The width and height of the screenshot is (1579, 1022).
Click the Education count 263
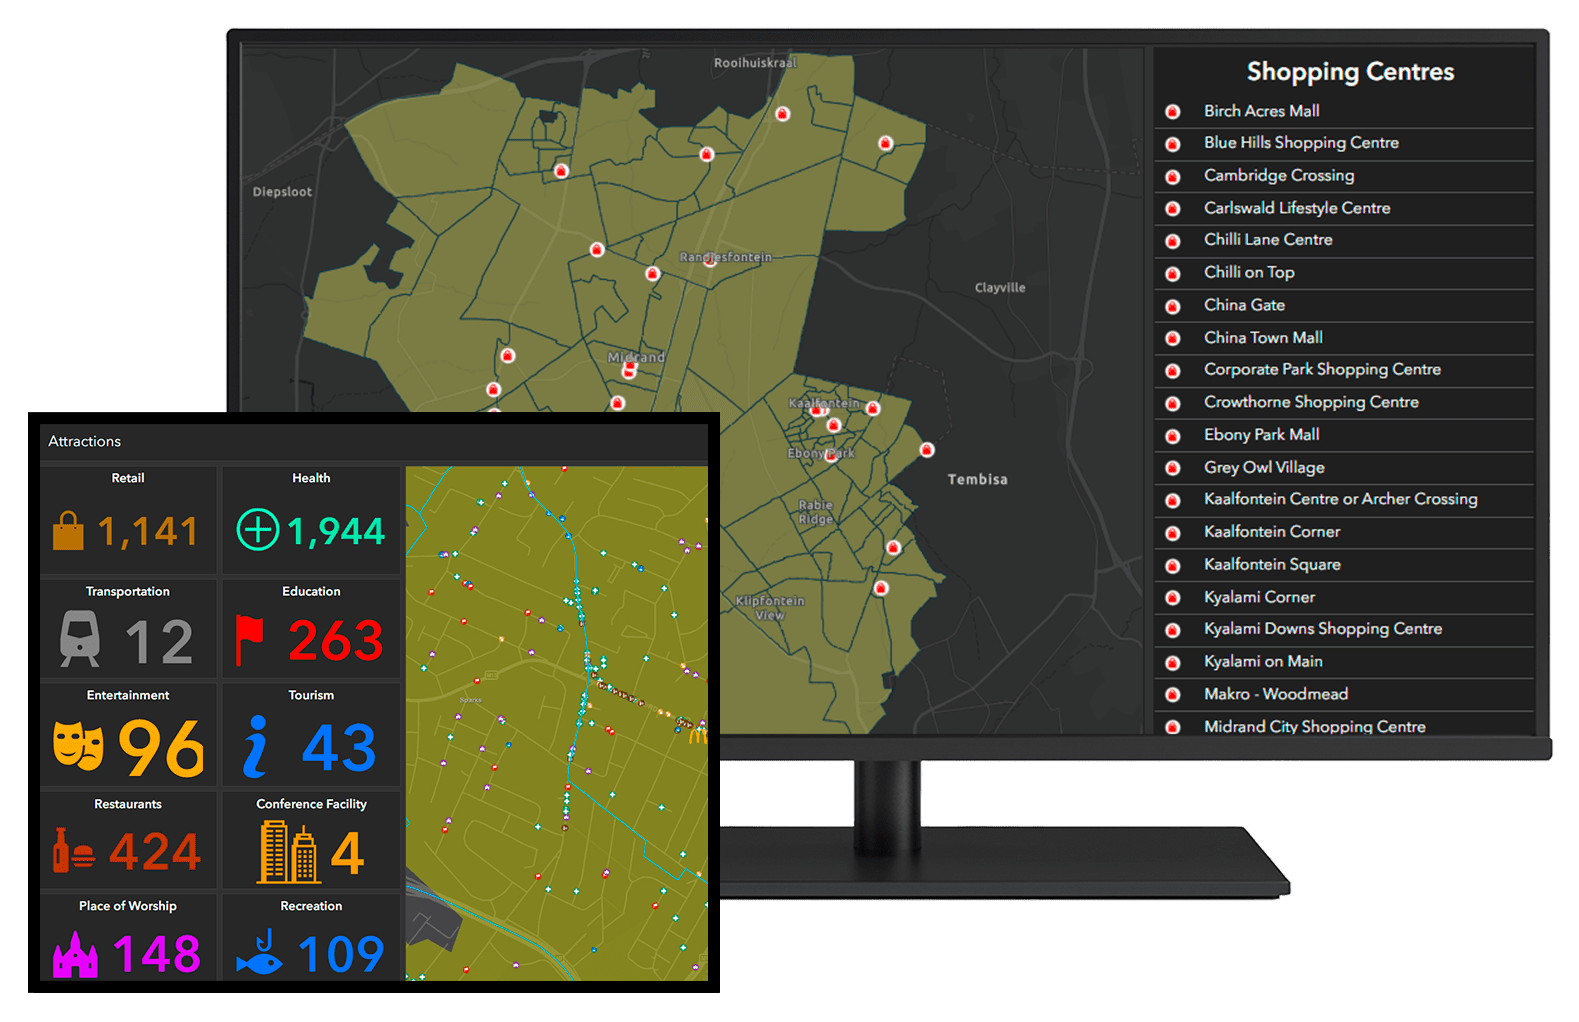(x=335, y=641)
